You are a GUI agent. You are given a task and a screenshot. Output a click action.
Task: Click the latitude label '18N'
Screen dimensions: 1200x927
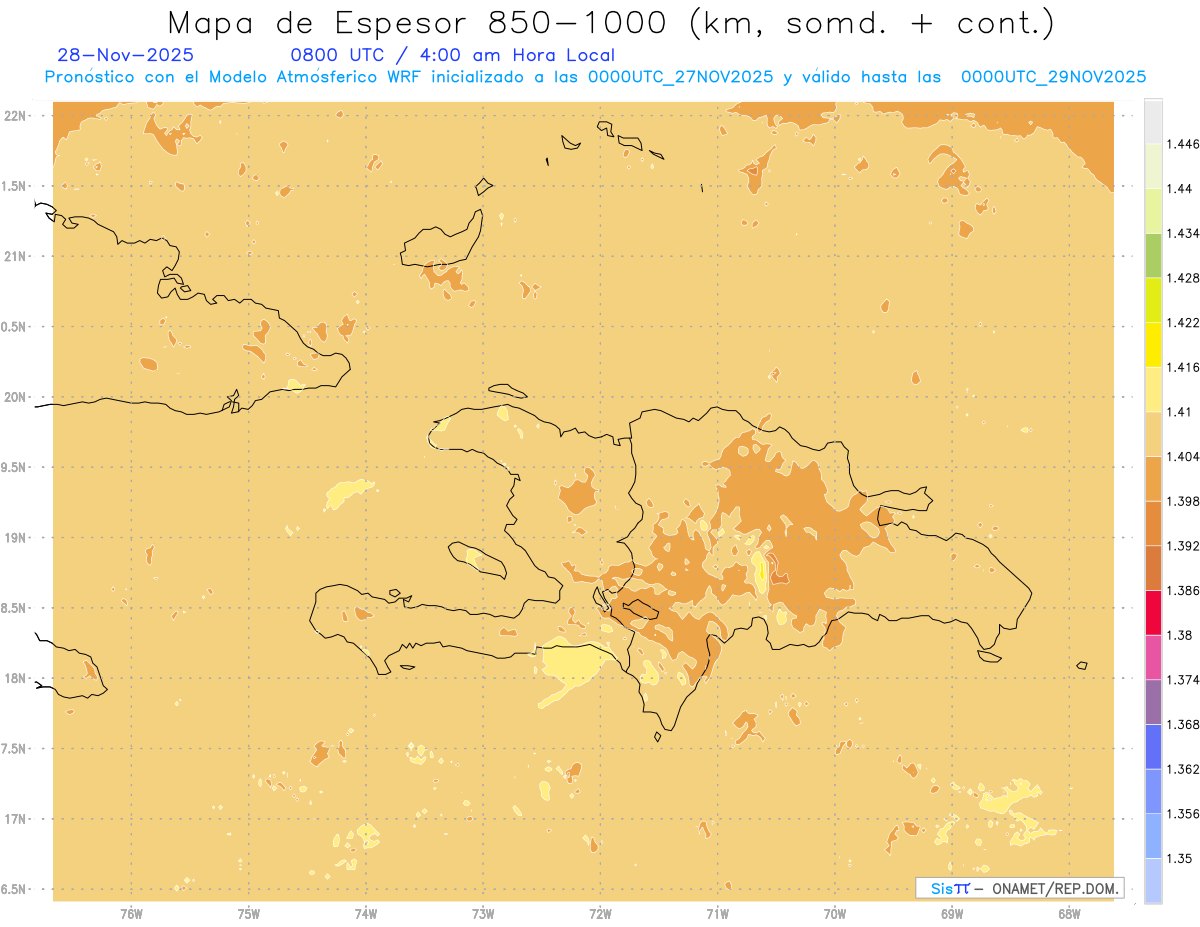click(16, 678)
